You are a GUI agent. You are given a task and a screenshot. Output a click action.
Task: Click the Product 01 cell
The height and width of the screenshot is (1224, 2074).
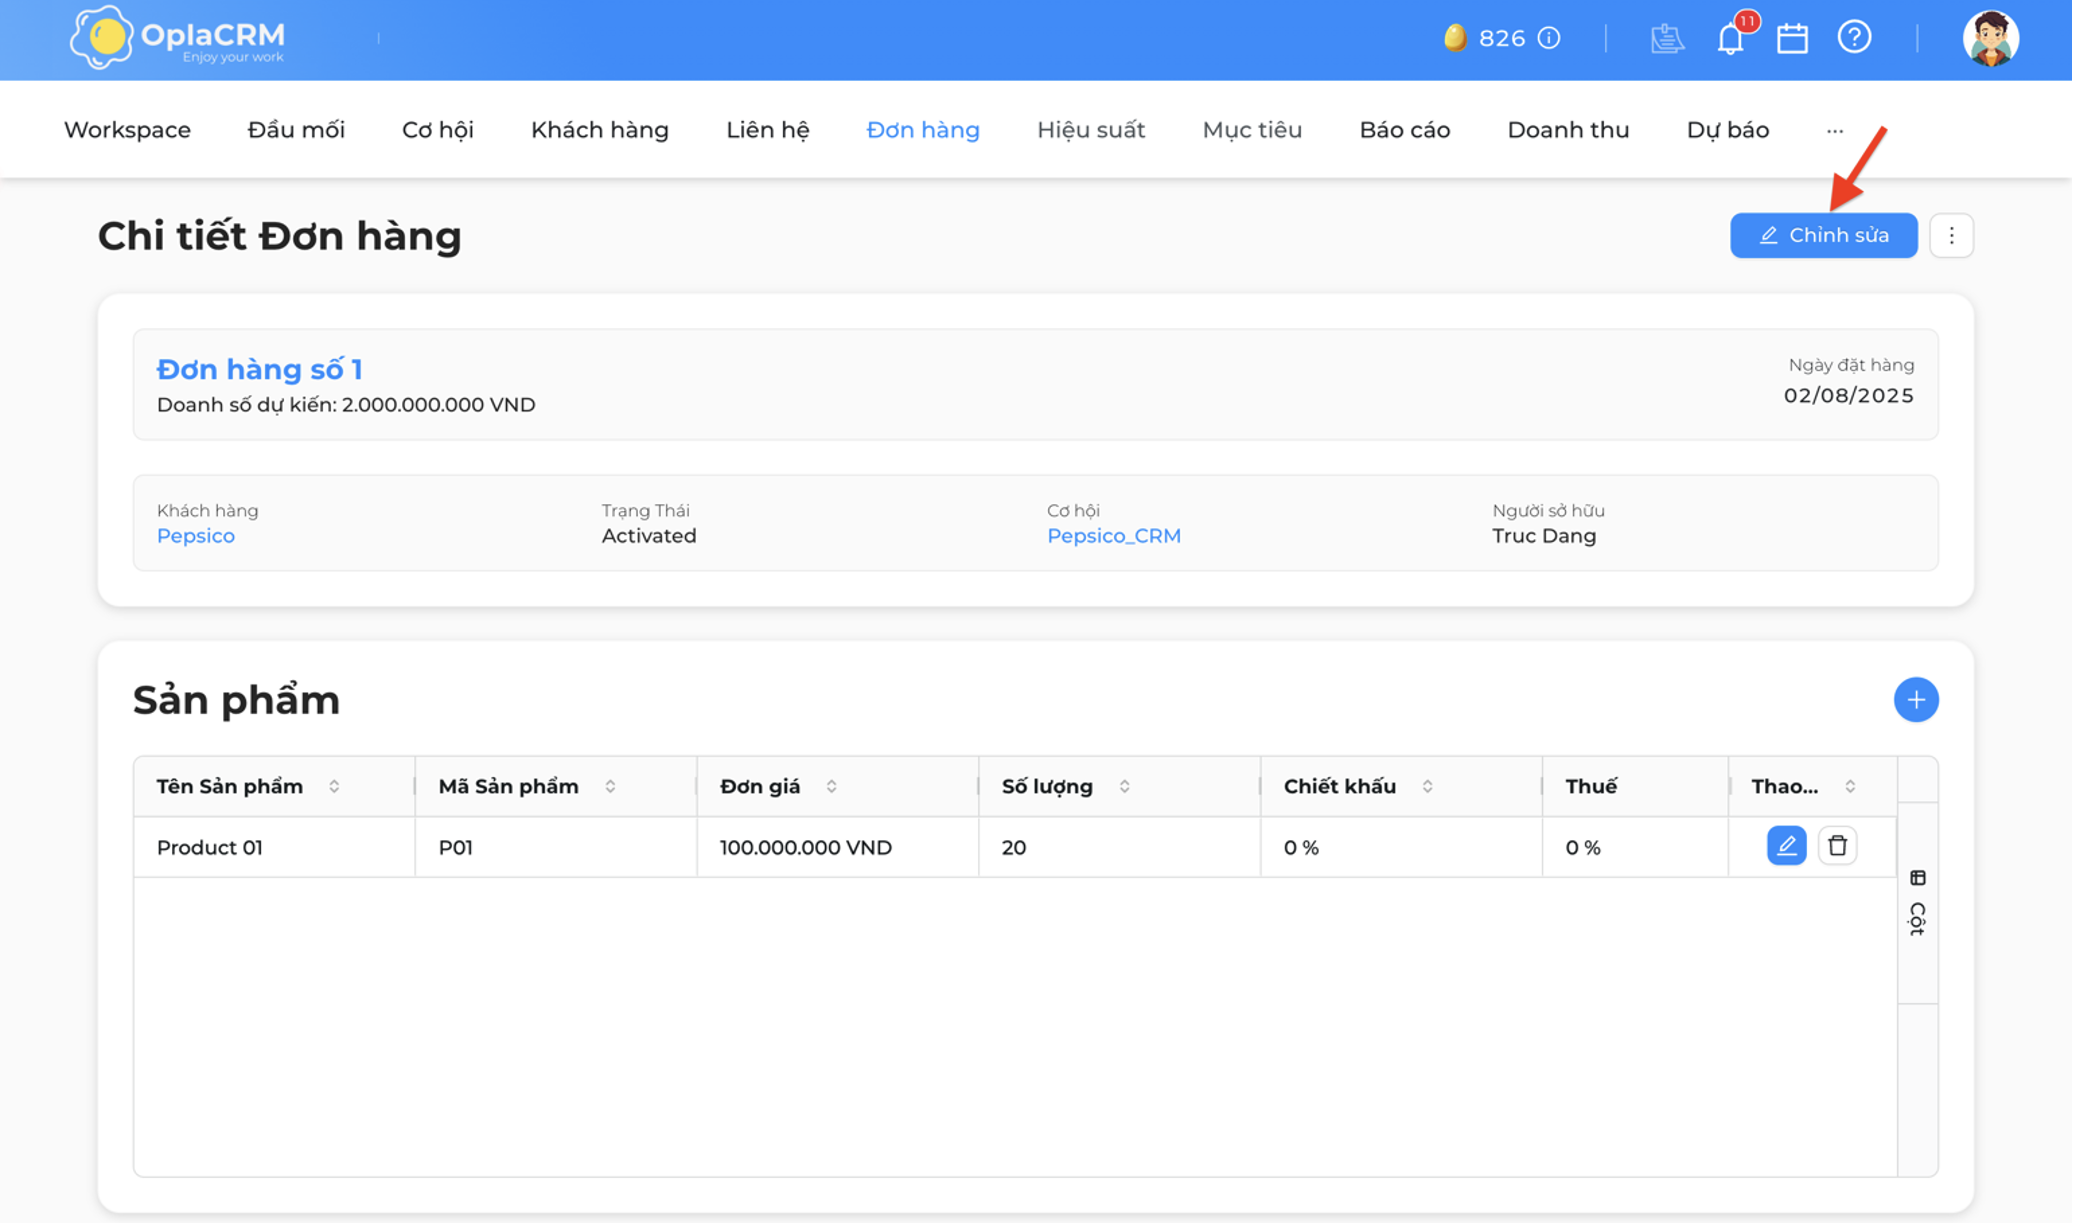[x=275, y=848]
